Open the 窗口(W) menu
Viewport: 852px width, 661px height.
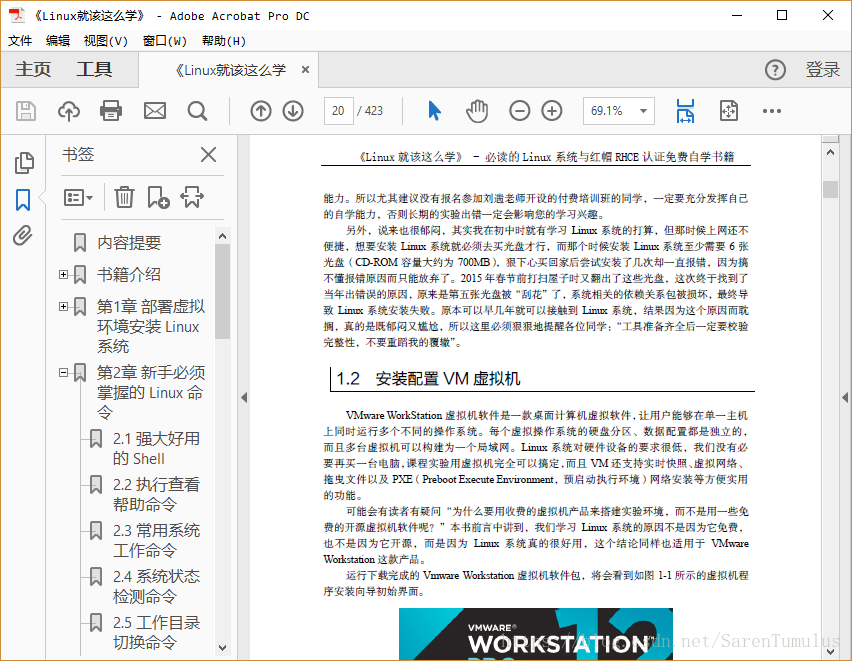tap(165, 41)
